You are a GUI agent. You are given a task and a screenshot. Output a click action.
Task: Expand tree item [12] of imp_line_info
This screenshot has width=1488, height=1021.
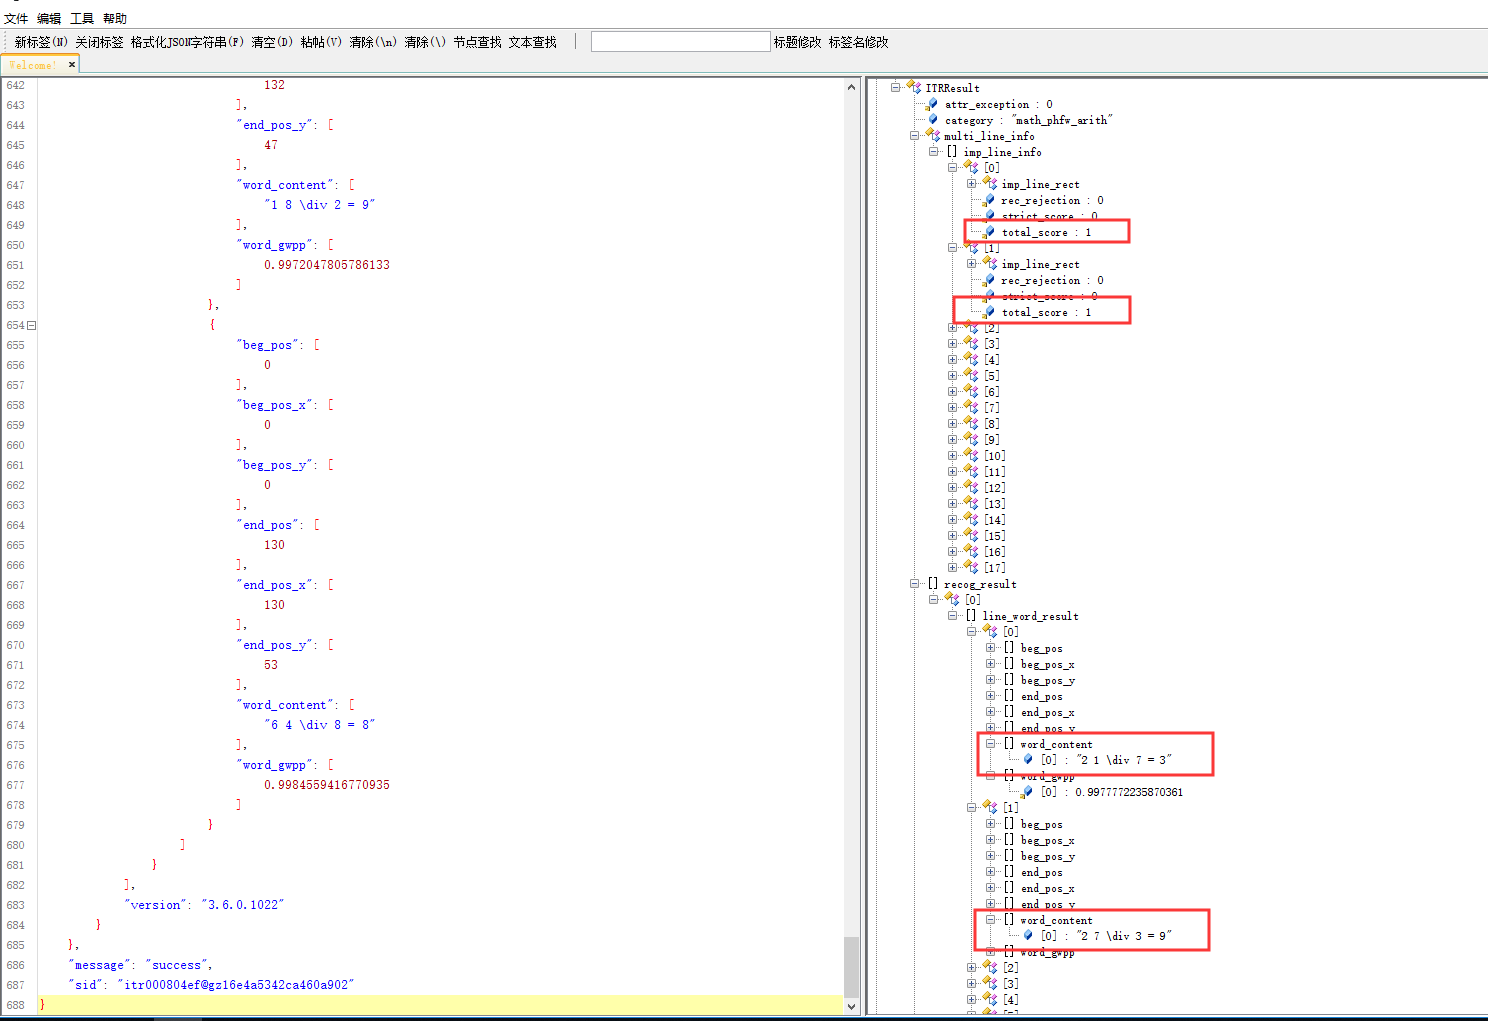pyautogui.click(x=953, y=488)
